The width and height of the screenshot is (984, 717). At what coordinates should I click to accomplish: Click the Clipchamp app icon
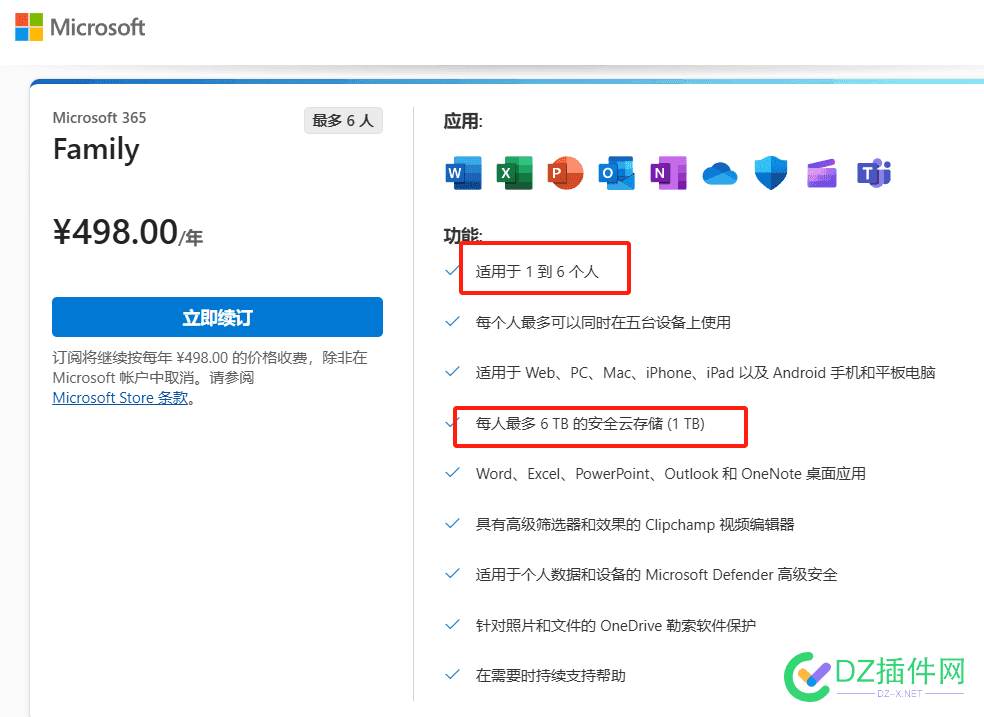tap(822, 173)
